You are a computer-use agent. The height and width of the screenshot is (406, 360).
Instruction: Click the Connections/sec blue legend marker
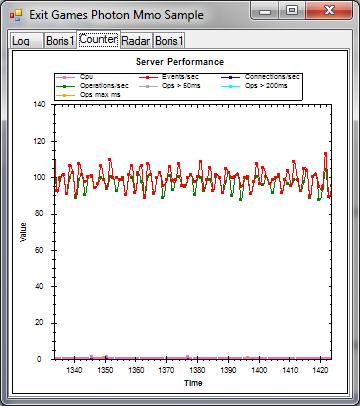coord(231,77)
